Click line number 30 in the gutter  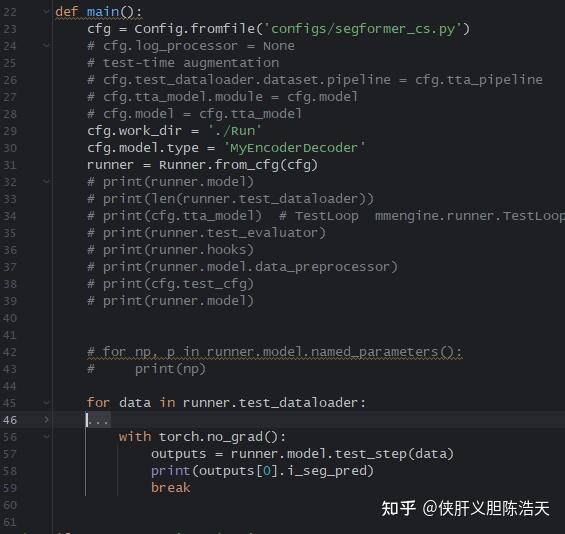tap(10, 148)
